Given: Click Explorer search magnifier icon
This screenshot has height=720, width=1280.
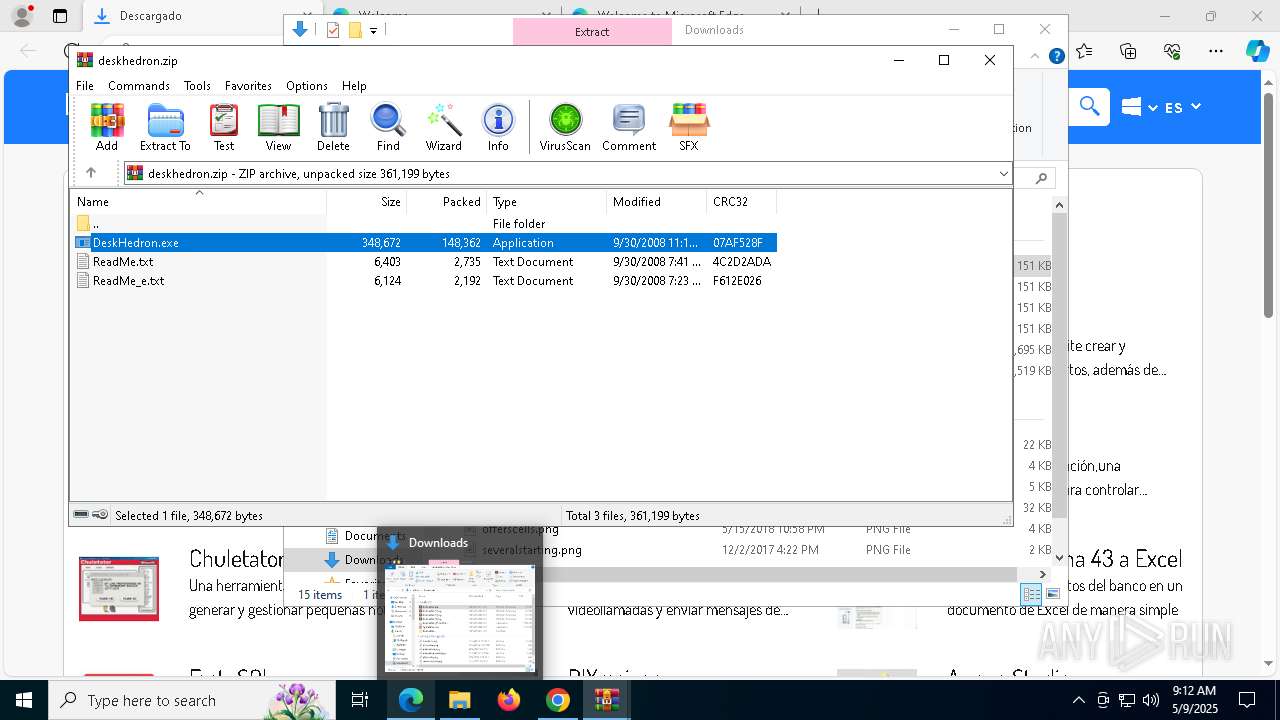Looking at the screenshot, I should pos(1041,178).
